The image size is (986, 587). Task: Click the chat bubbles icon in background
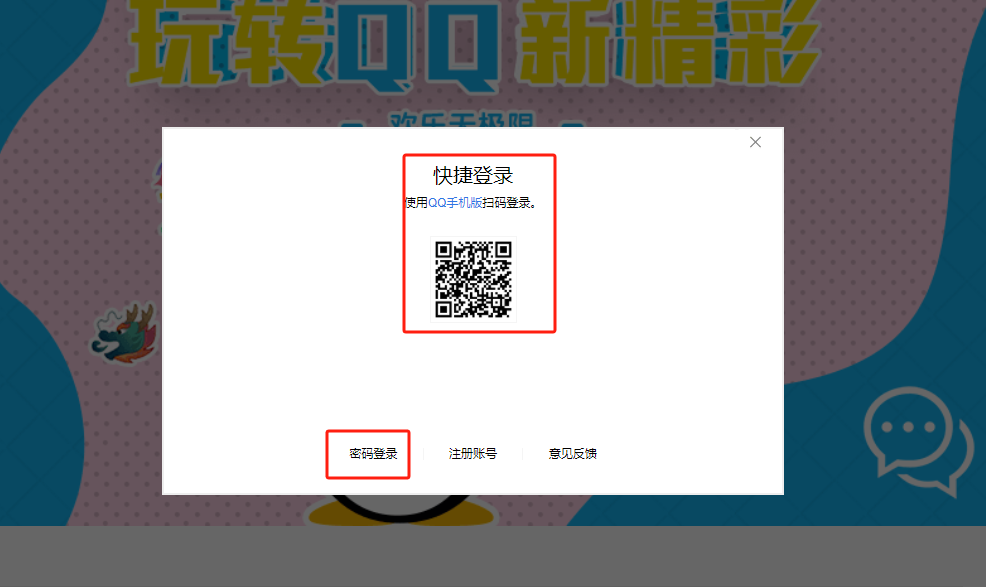coord(919,441)
